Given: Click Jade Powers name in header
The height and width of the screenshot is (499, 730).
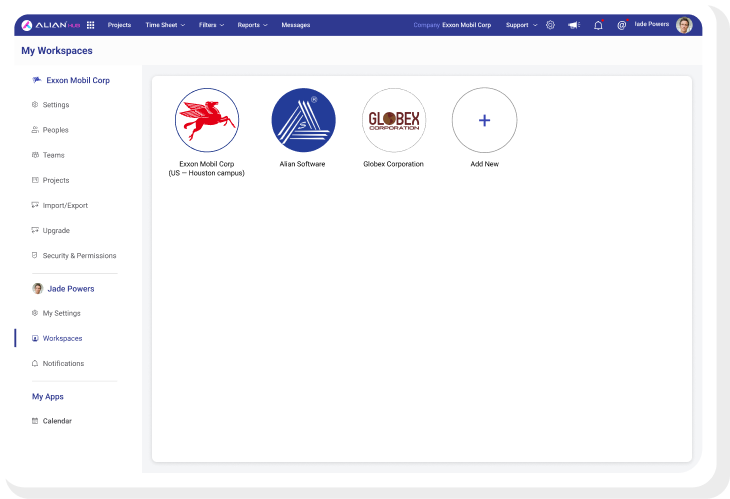Looking at the screenshot, I should click(652, 24).
